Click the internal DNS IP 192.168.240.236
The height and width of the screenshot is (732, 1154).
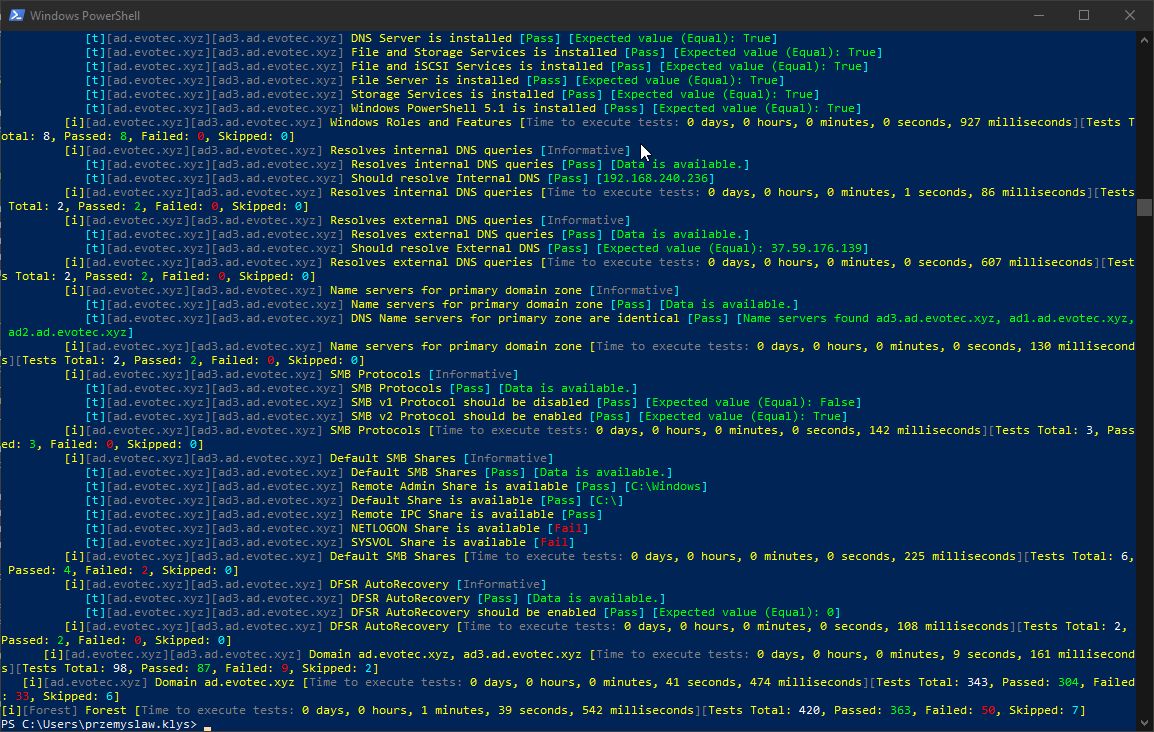point(655,178)
